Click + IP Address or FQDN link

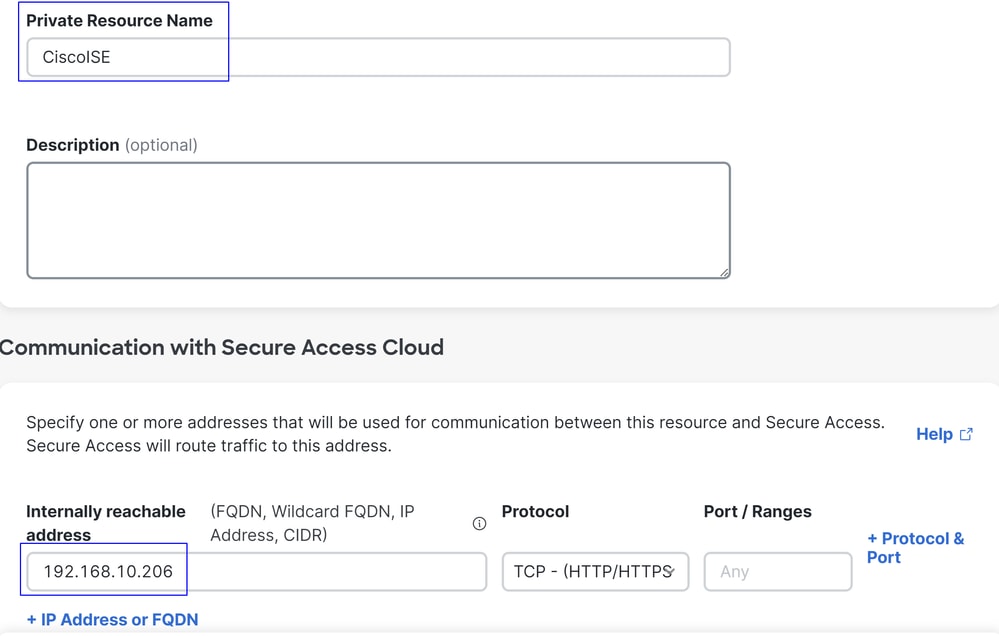[112, 619]
